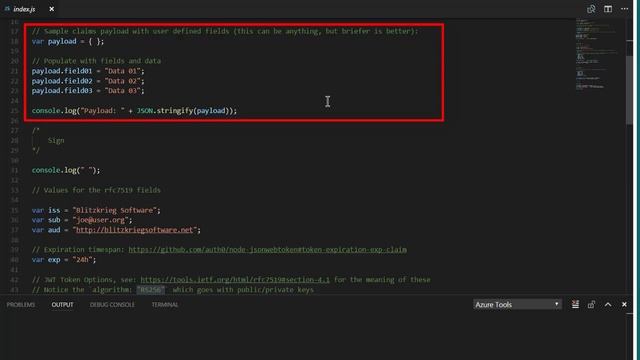
Task: Click the var iss "Blitzkrieg Software" line
Action: click(96, 211)
